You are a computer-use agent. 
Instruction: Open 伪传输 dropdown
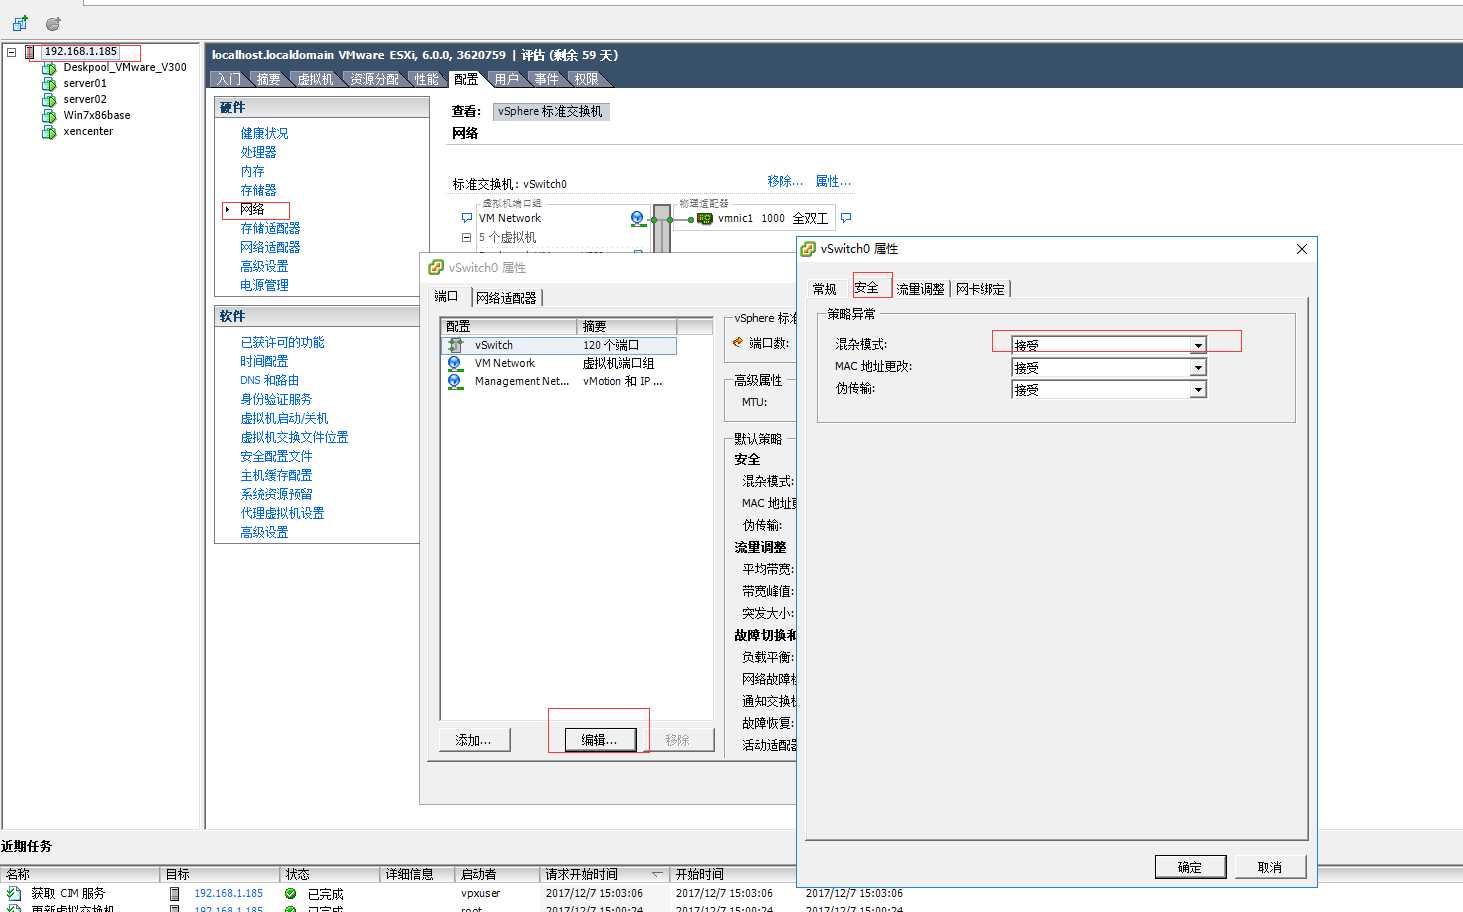tap(1198, 389)
